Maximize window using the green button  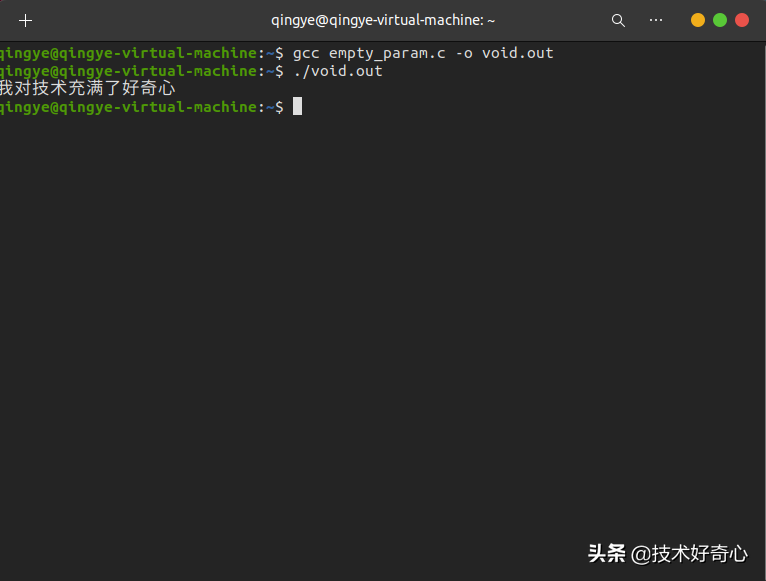[x=720, y=20]
